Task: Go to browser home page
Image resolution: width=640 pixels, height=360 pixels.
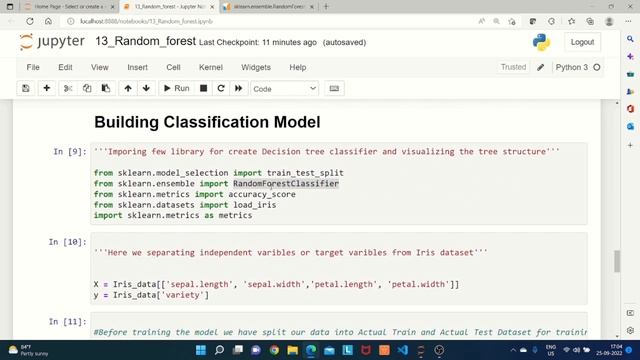Action: coord(48,21)
